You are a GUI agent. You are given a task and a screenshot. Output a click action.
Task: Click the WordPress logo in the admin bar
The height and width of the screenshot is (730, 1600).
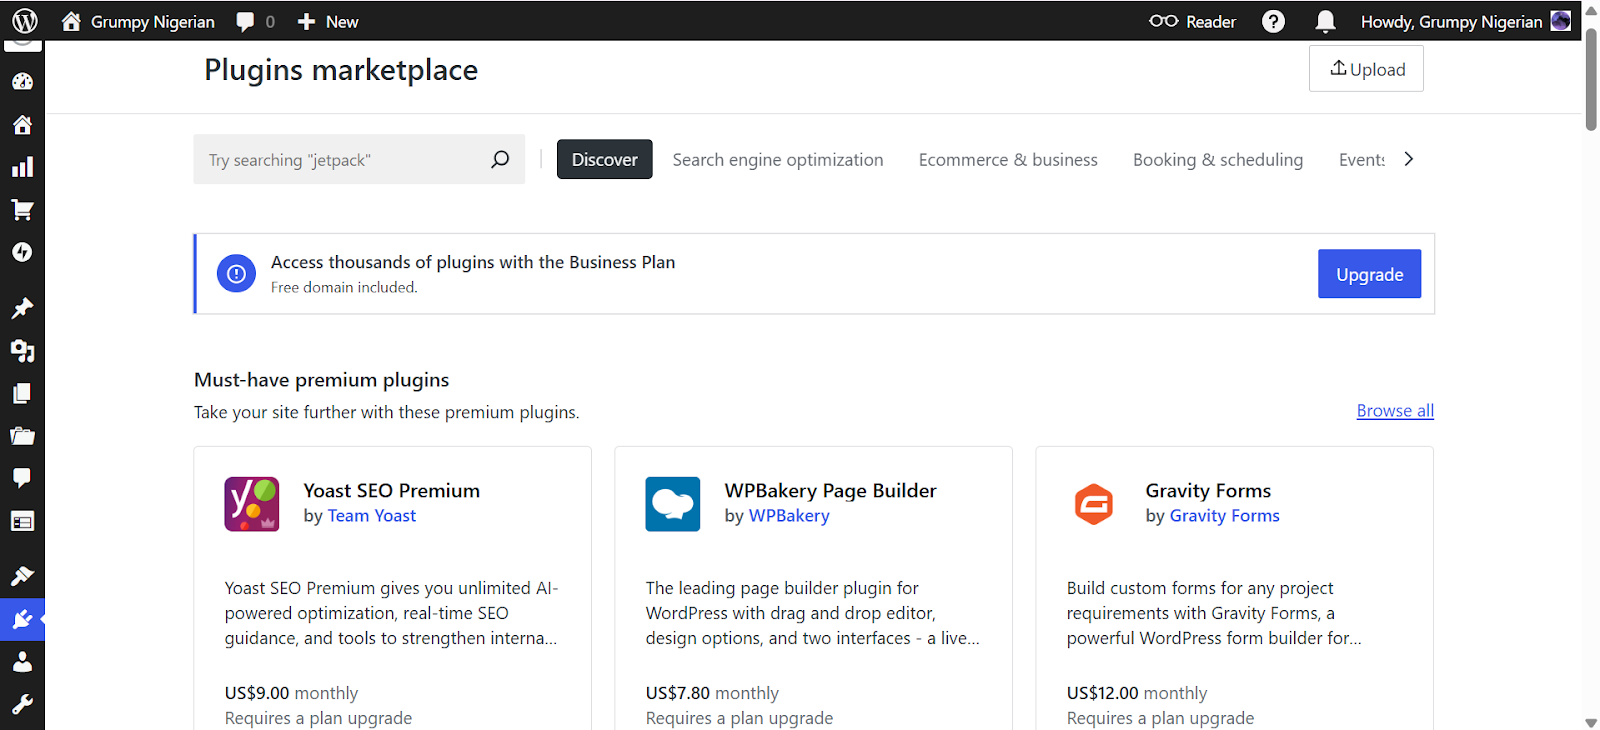[x=25, y=21]
